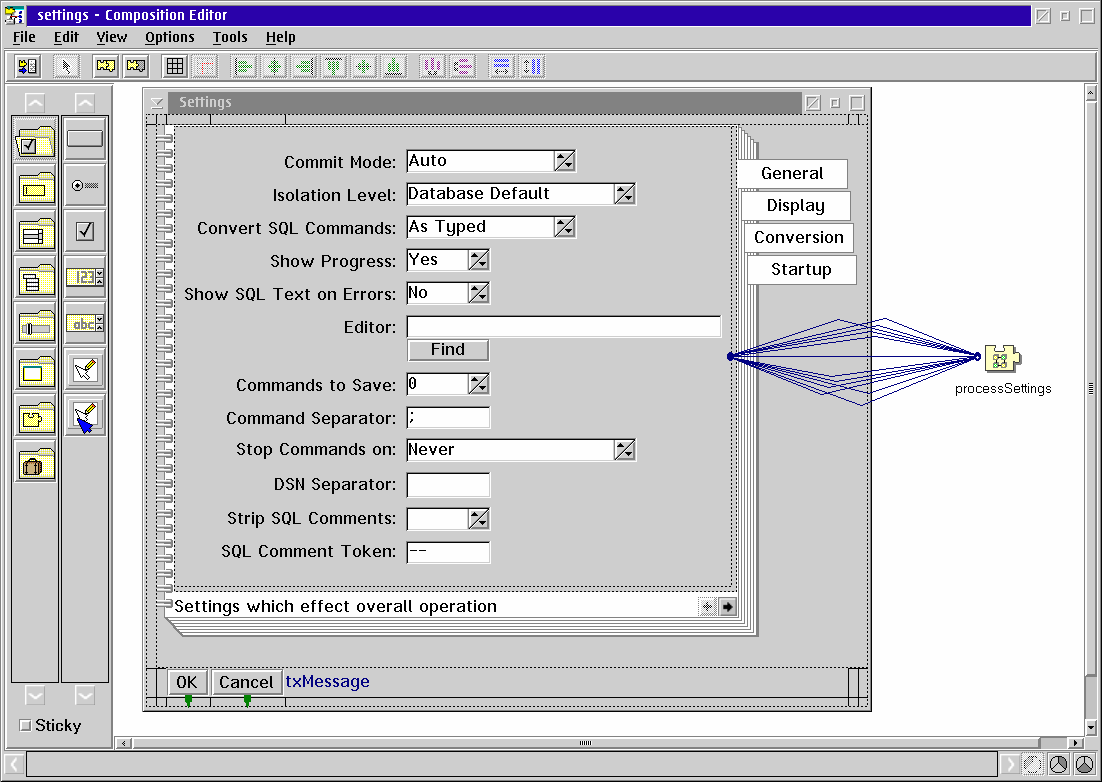Viewport: 1102px width, 782px height.
Task: Open the puzzle-piece models category folder
Action: click(x=34, y=417)
